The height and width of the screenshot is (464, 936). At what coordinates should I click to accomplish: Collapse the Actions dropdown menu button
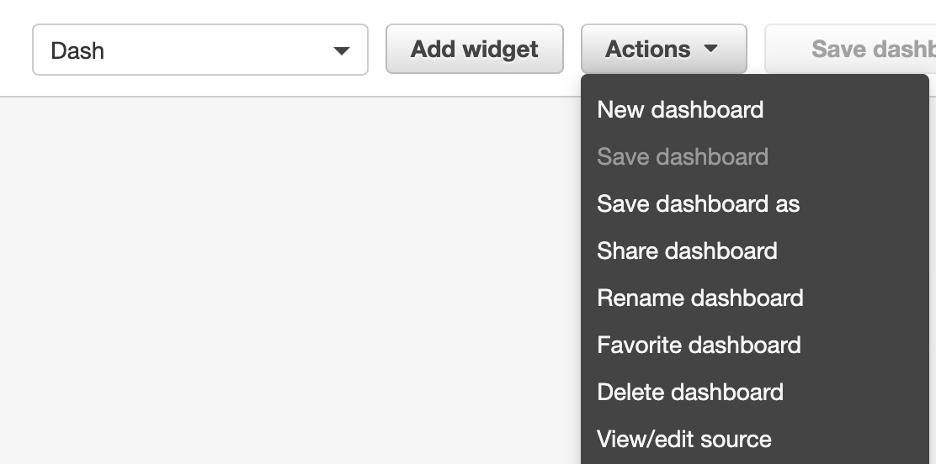tap(663, 49)
